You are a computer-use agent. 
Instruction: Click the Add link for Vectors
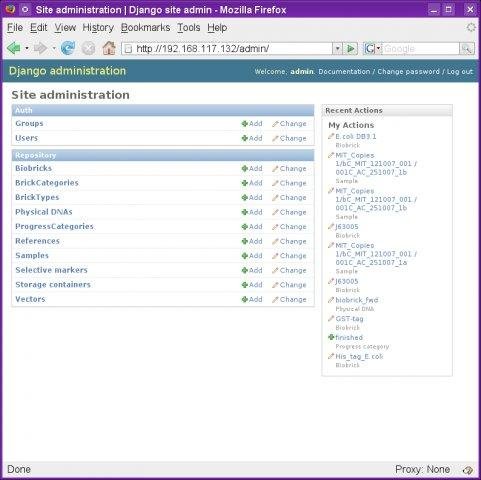coord(256,300)
